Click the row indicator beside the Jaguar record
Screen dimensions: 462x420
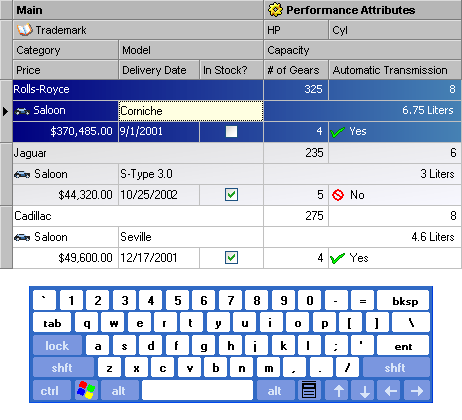coord(6,174)
